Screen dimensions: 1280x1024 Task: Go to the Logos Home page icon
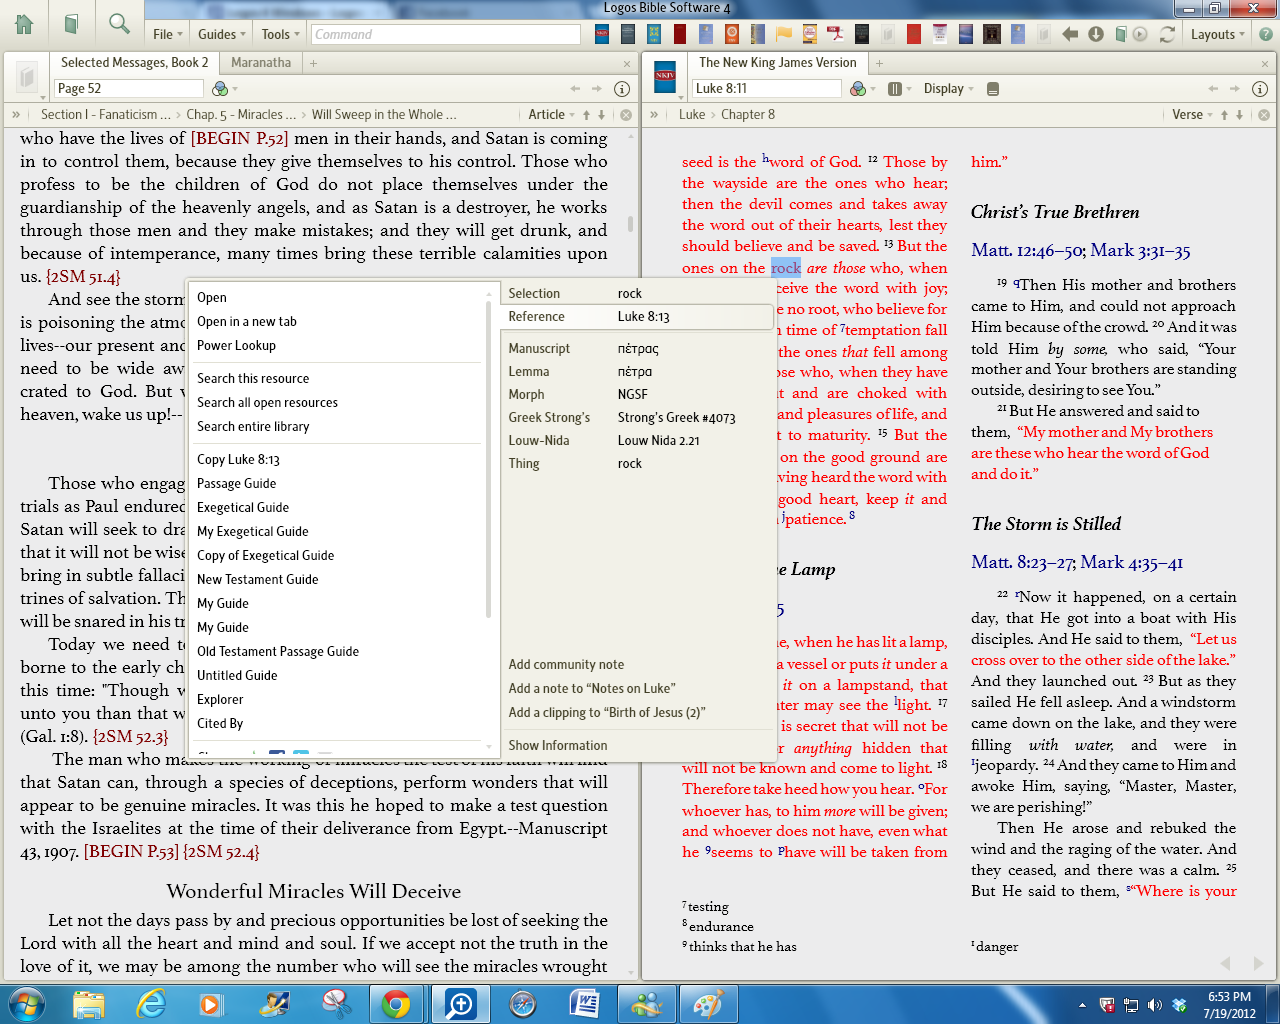[x=24, y=24]
